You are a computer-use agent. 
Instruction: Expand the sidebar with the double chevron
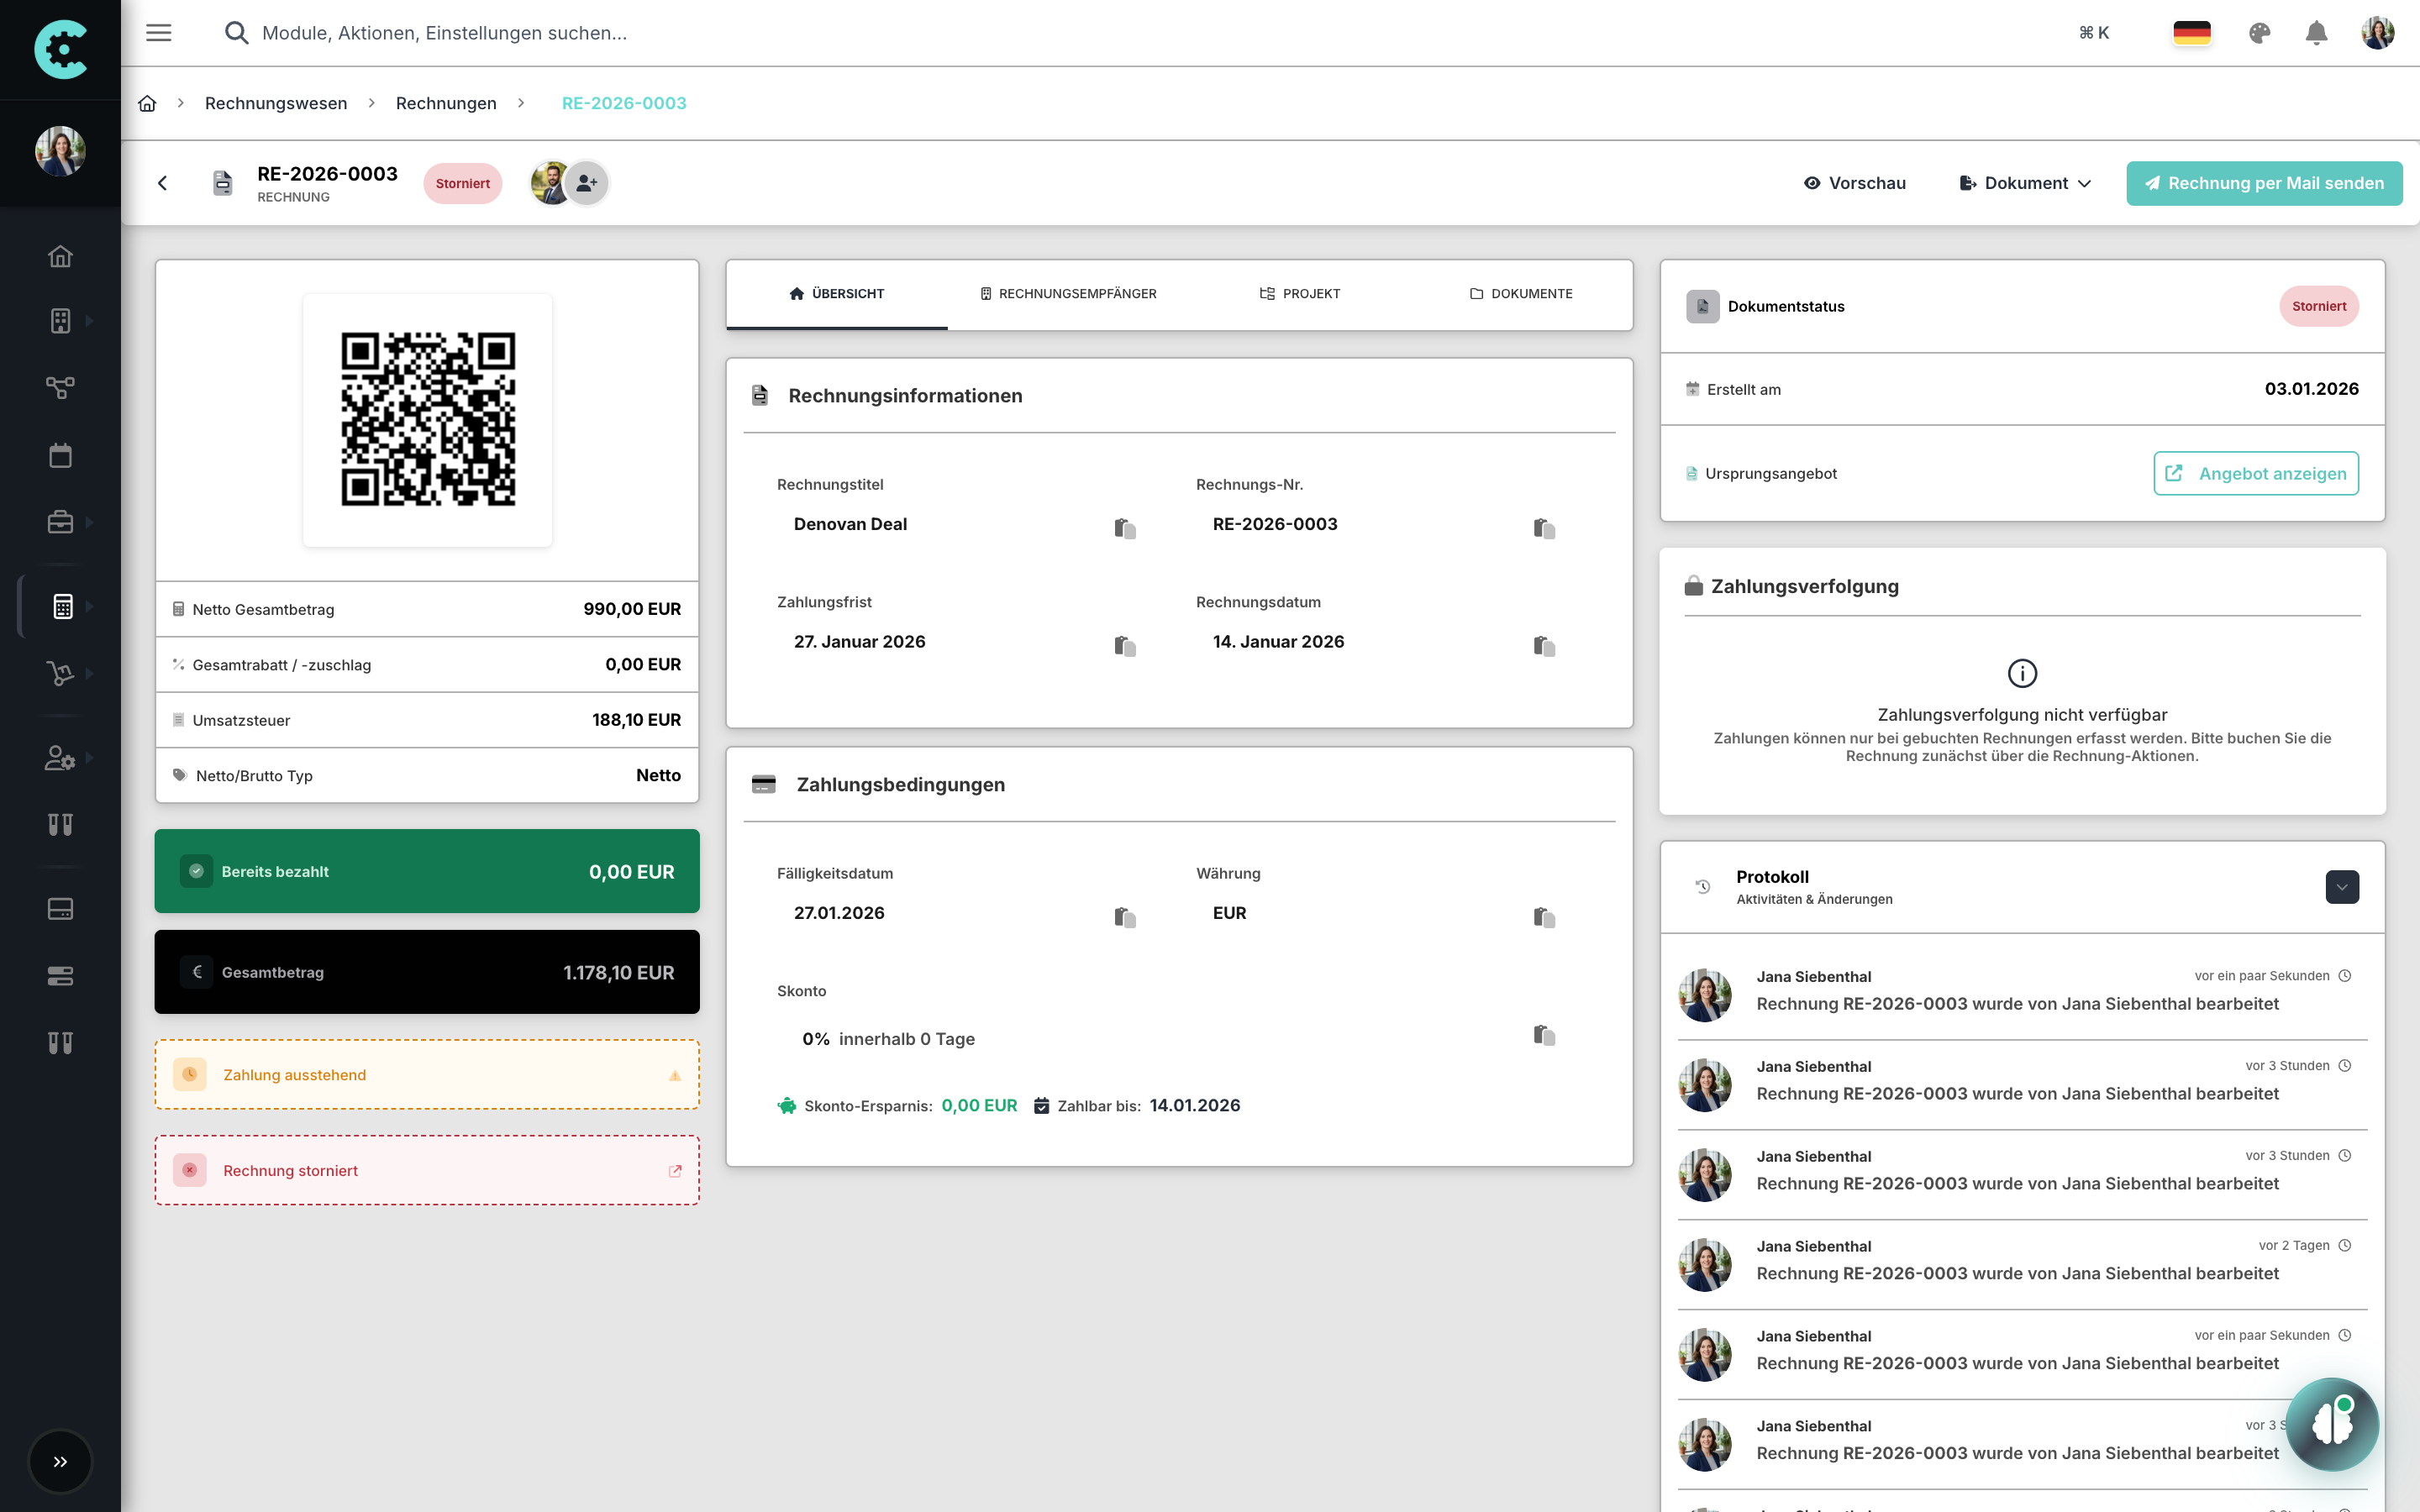(60, 1461)
